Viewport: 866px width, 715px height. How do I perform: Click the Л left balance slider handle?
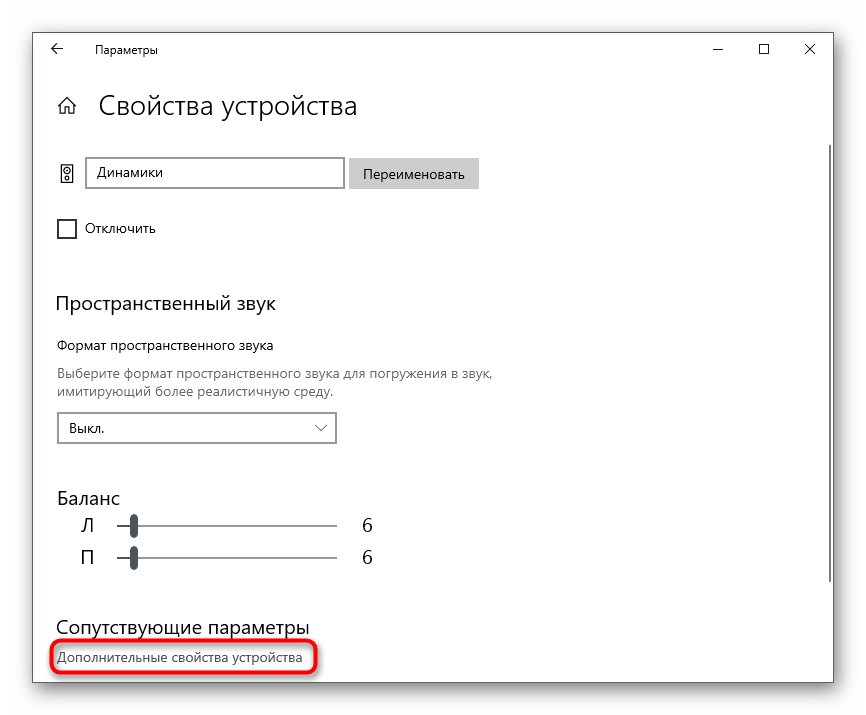[133, 526]
